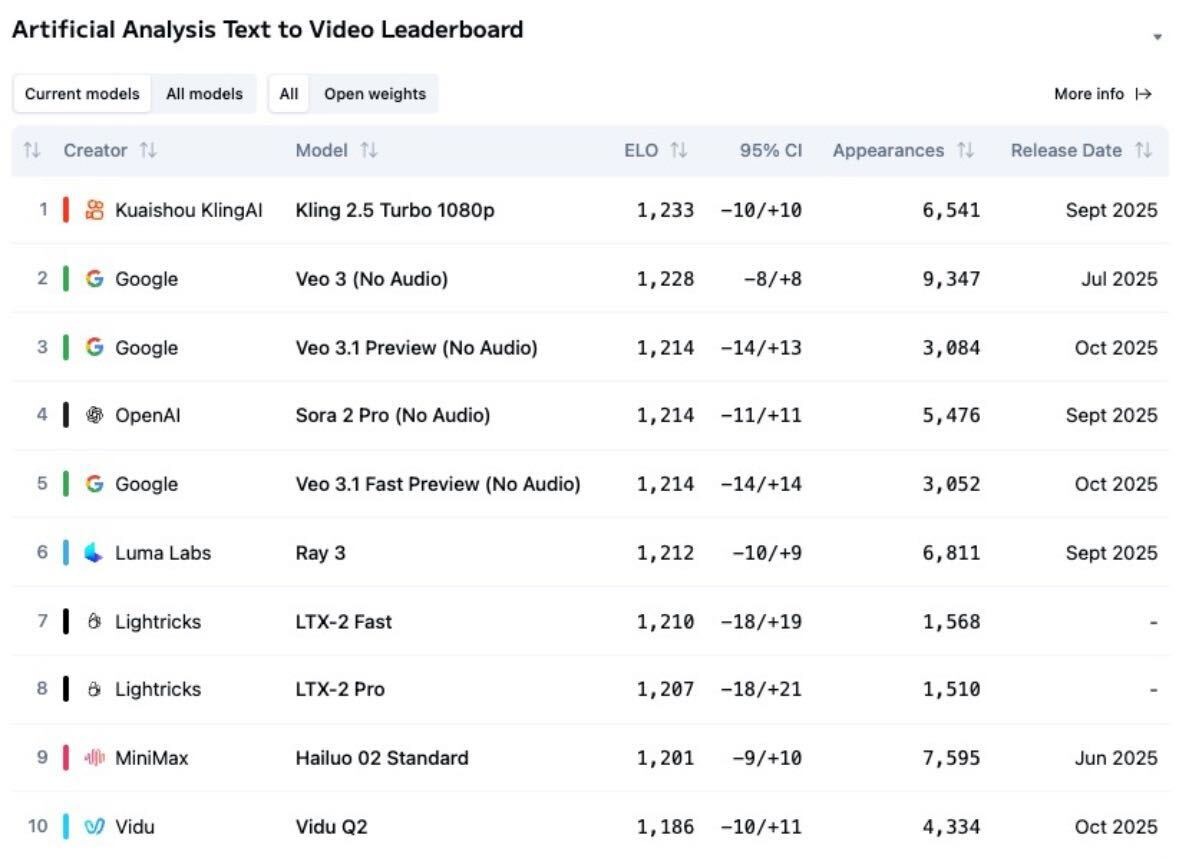Select the Veo 3 (No Audio) model name
Screen dimensions: 1179x859
[x=371, y=279]
